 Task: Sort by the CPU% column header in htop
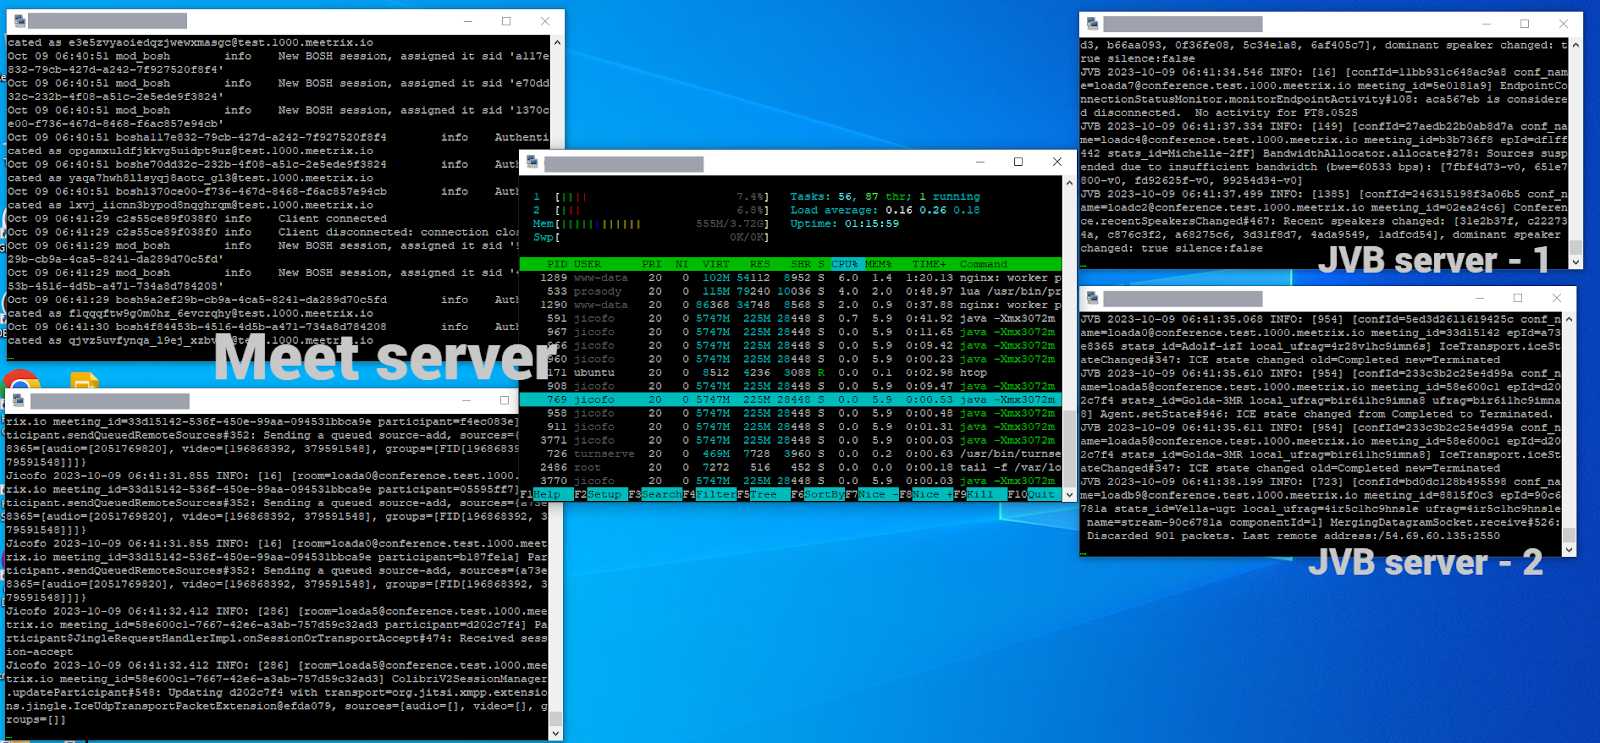pos(844,264)
